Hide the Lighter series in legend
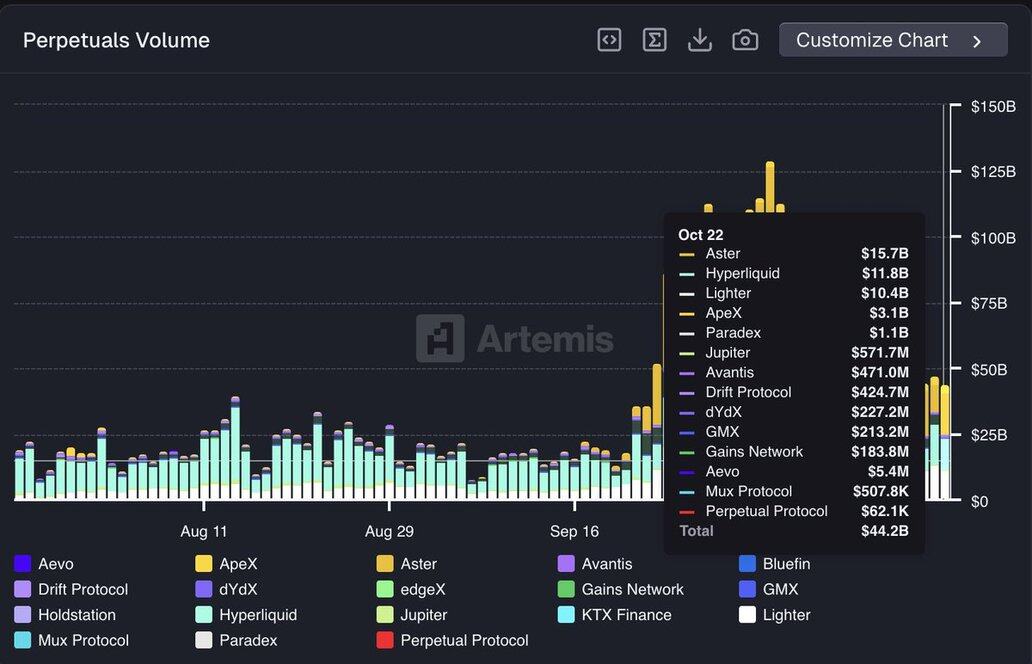Viewport: 1032px width, 664px height. (786, 615)
